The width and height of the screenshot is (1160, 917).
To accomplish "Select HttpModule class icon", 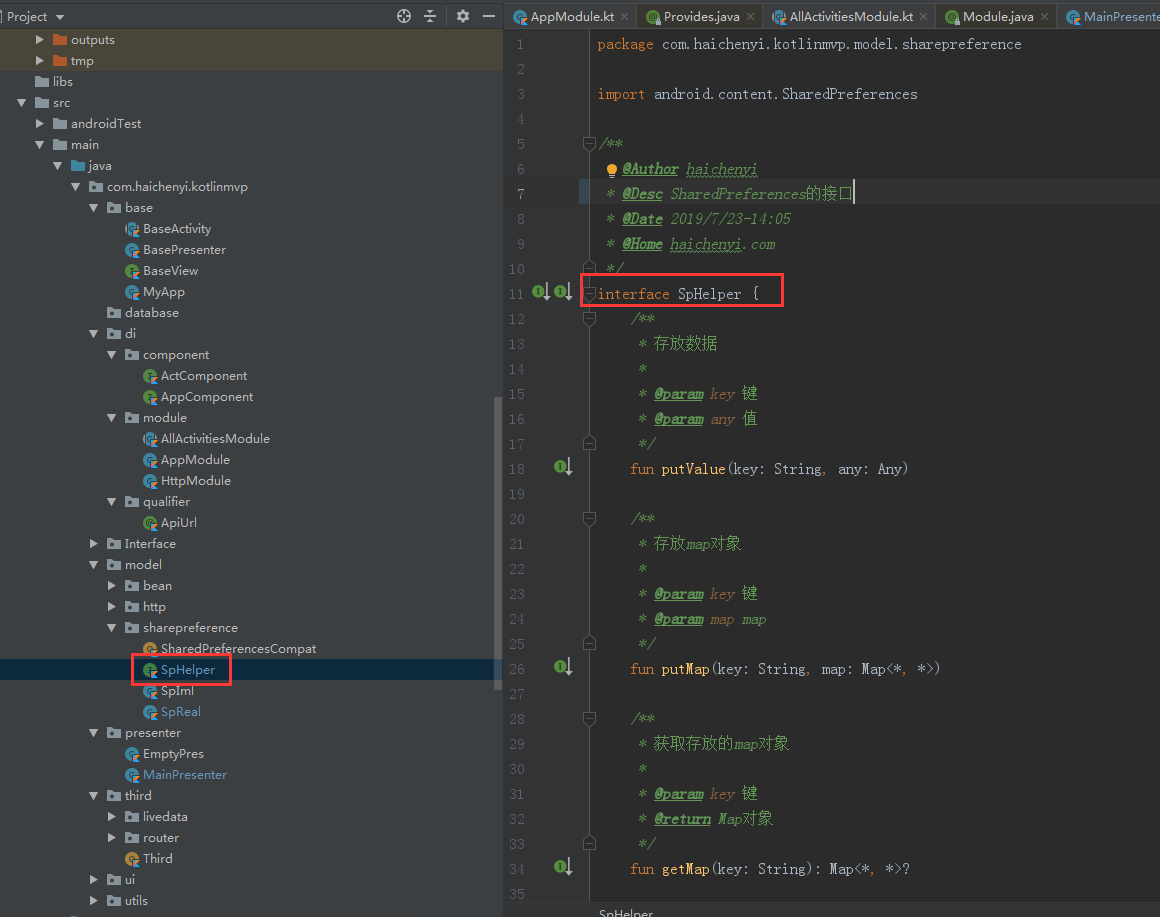I will tap(150, 481).
